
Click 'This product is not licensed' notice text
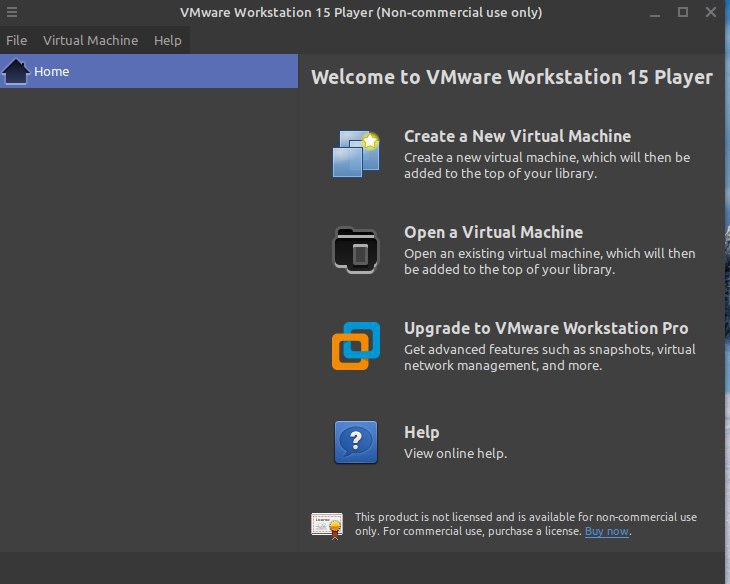[526, 524]
